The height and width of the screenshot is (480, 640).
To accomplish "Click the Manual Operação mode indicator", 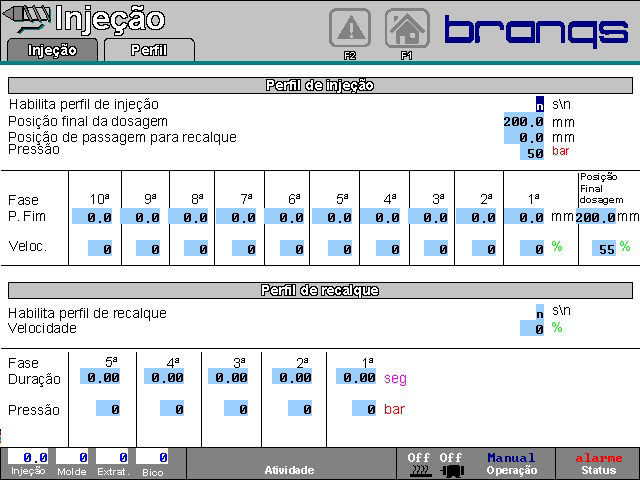I will point(512,463).
